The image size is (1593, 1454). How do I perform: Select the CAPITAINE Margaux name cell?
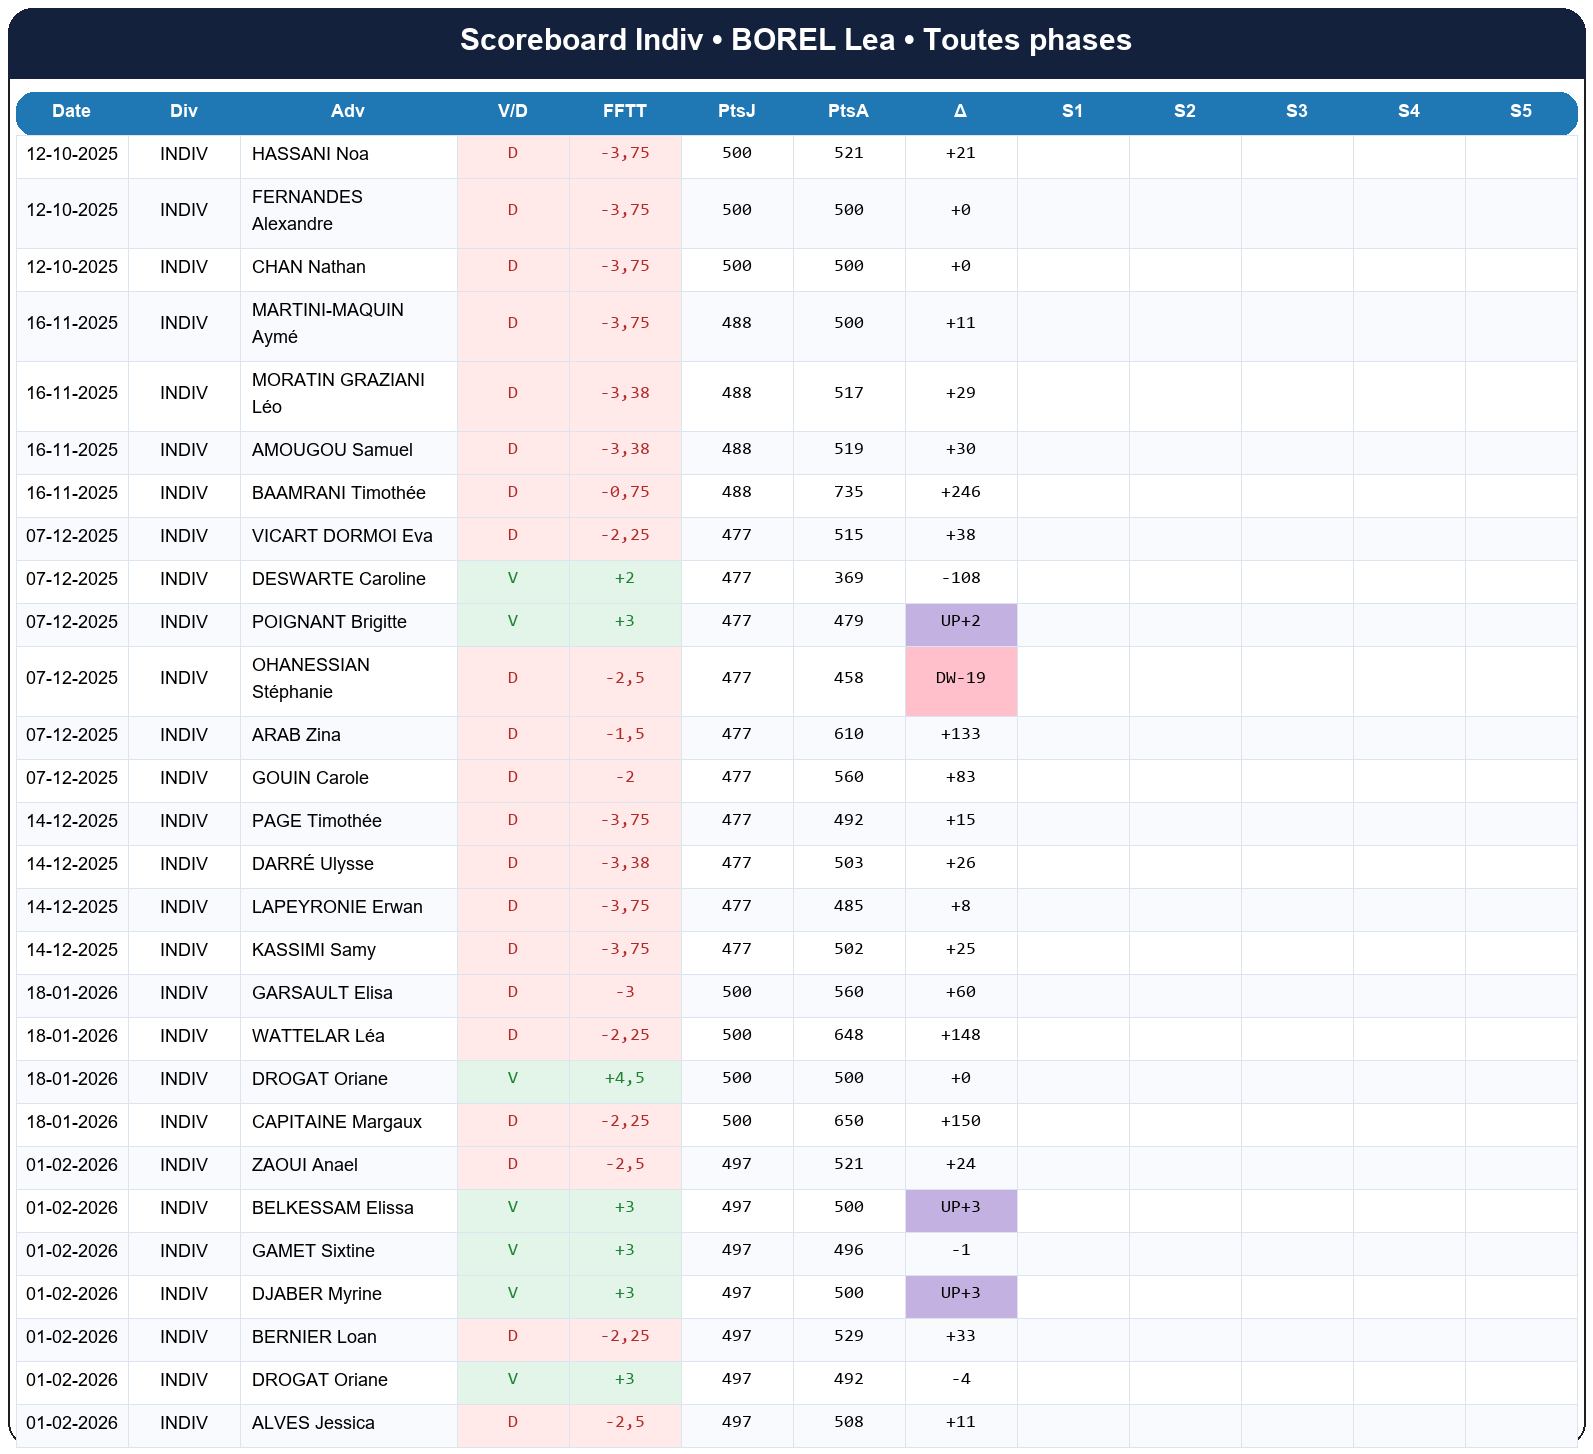[x=336, y=1122]
